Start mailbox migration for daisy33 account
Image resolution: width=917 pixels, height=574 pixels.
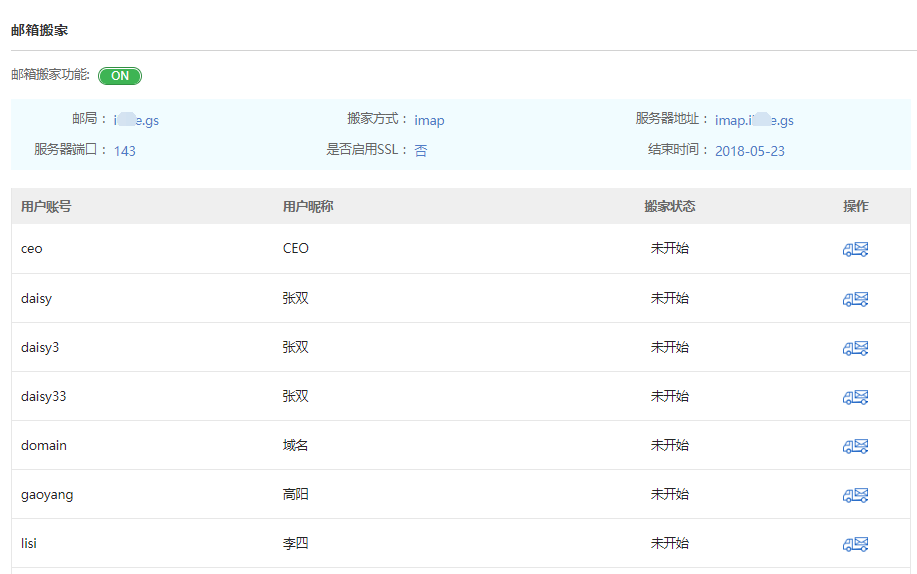click(x=855, y=396)
